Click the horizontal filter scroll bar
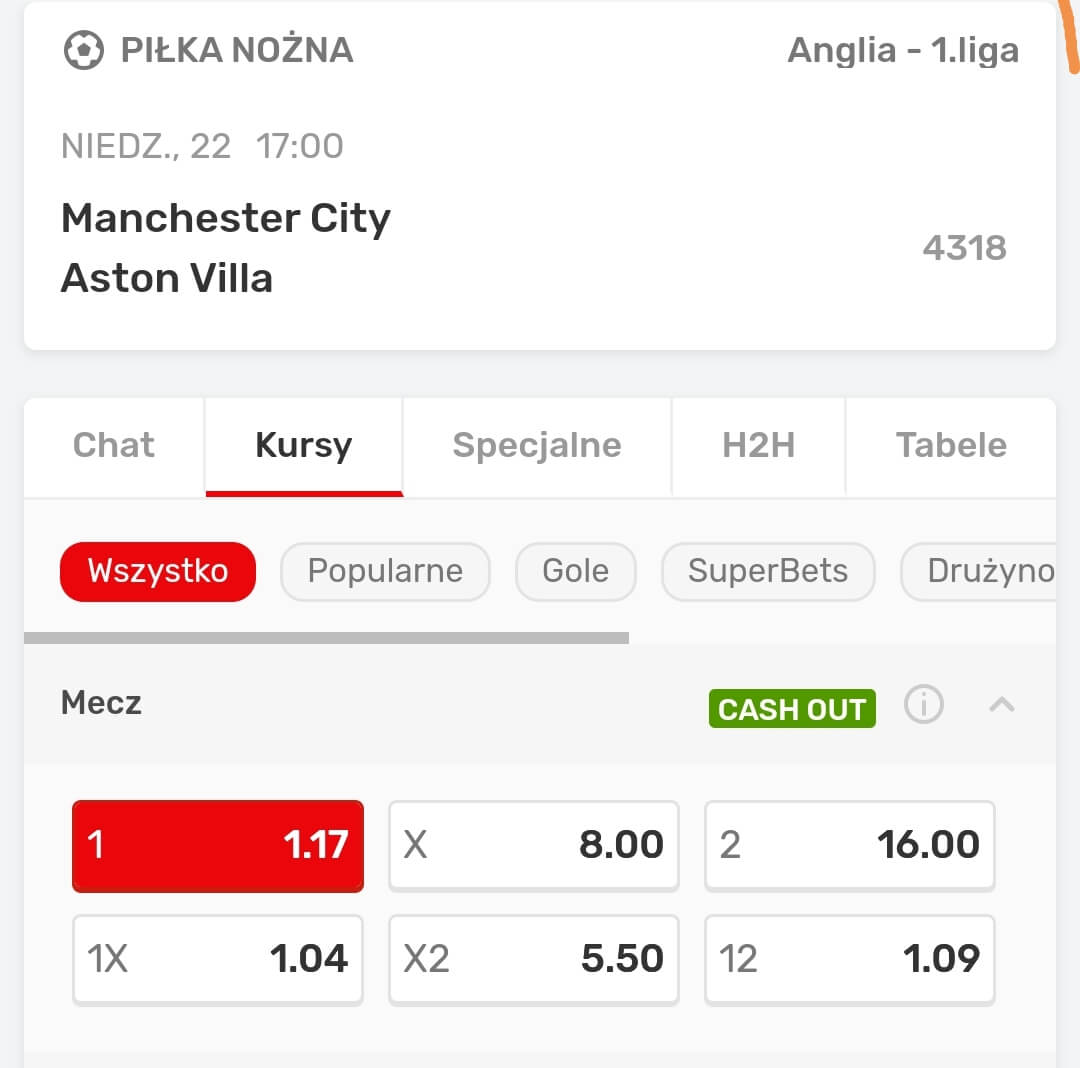The width and height of the screenshot is (1080, 1068). [326, 638]
